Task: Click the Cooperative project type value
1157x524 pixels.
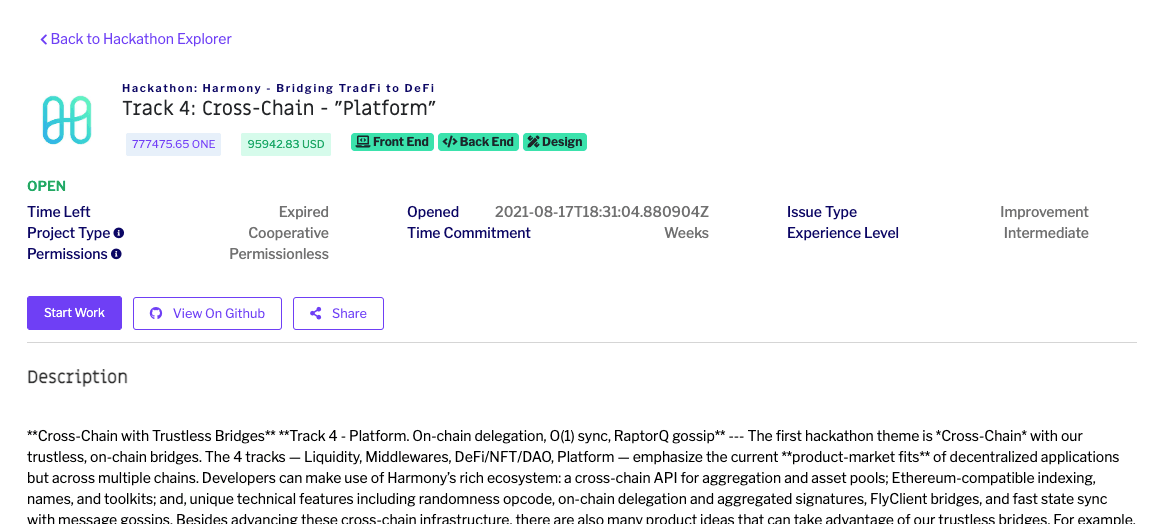Action: pyautogui.click(x=289, y=233)
